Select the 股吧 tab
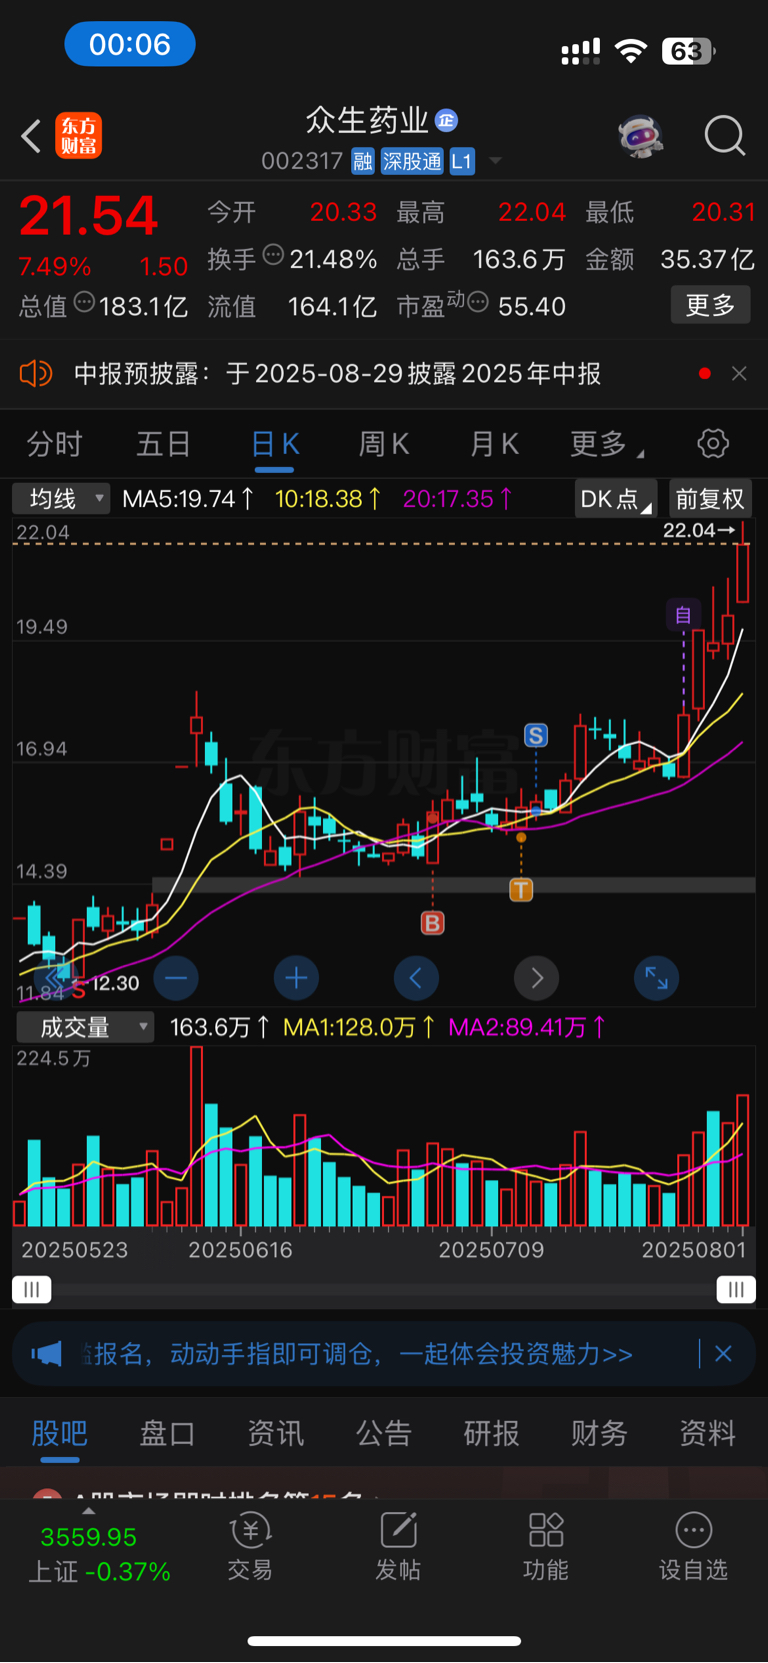The width and height of the screenshot is (768, 1663). click(60, 1434)
